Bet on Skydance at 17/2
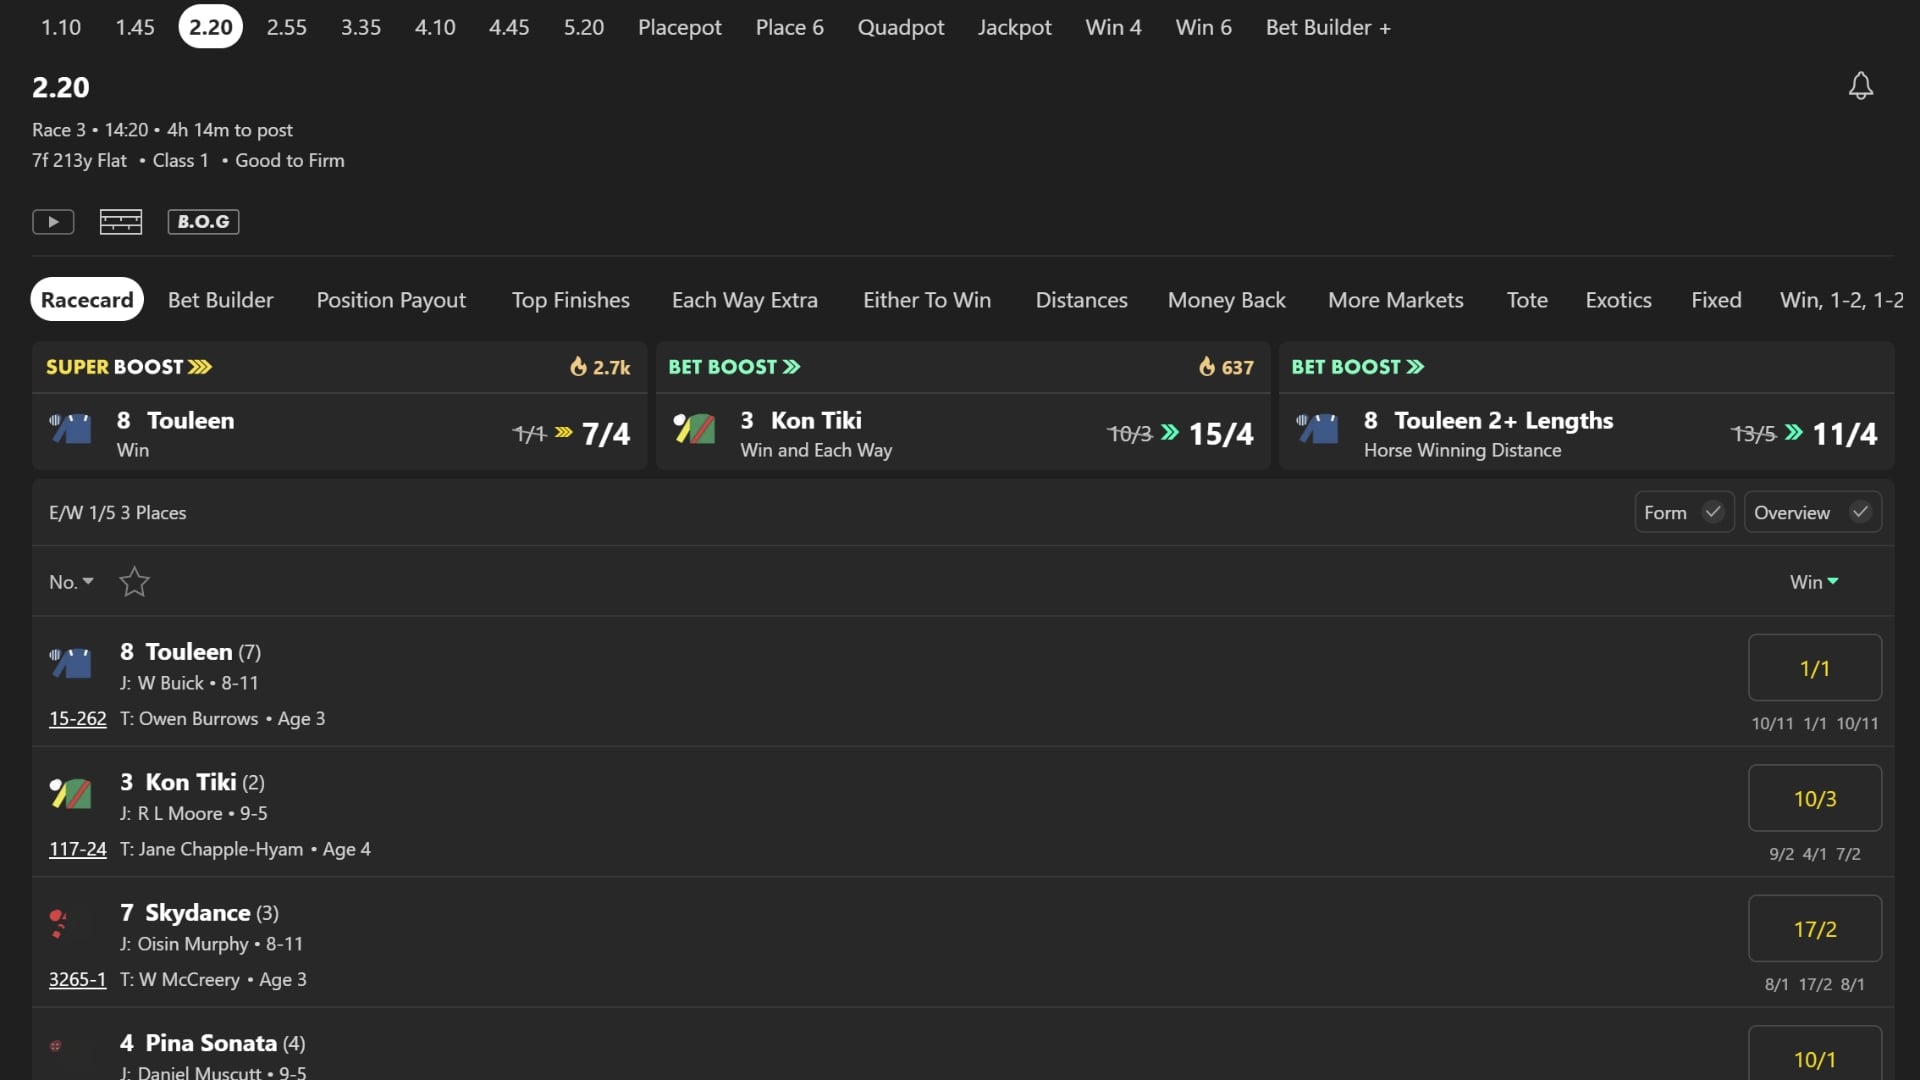 1815,928
